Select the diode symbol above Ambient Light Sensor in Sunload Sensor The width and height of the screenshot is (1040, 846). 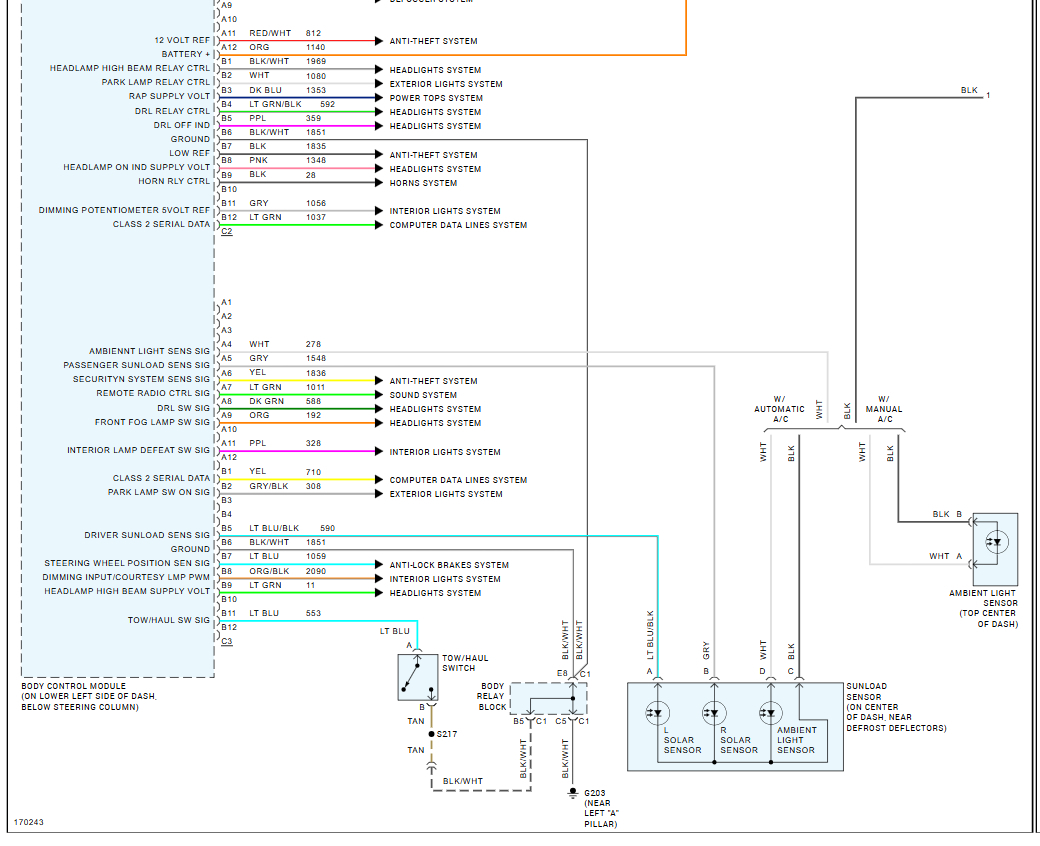click(771, 713)
